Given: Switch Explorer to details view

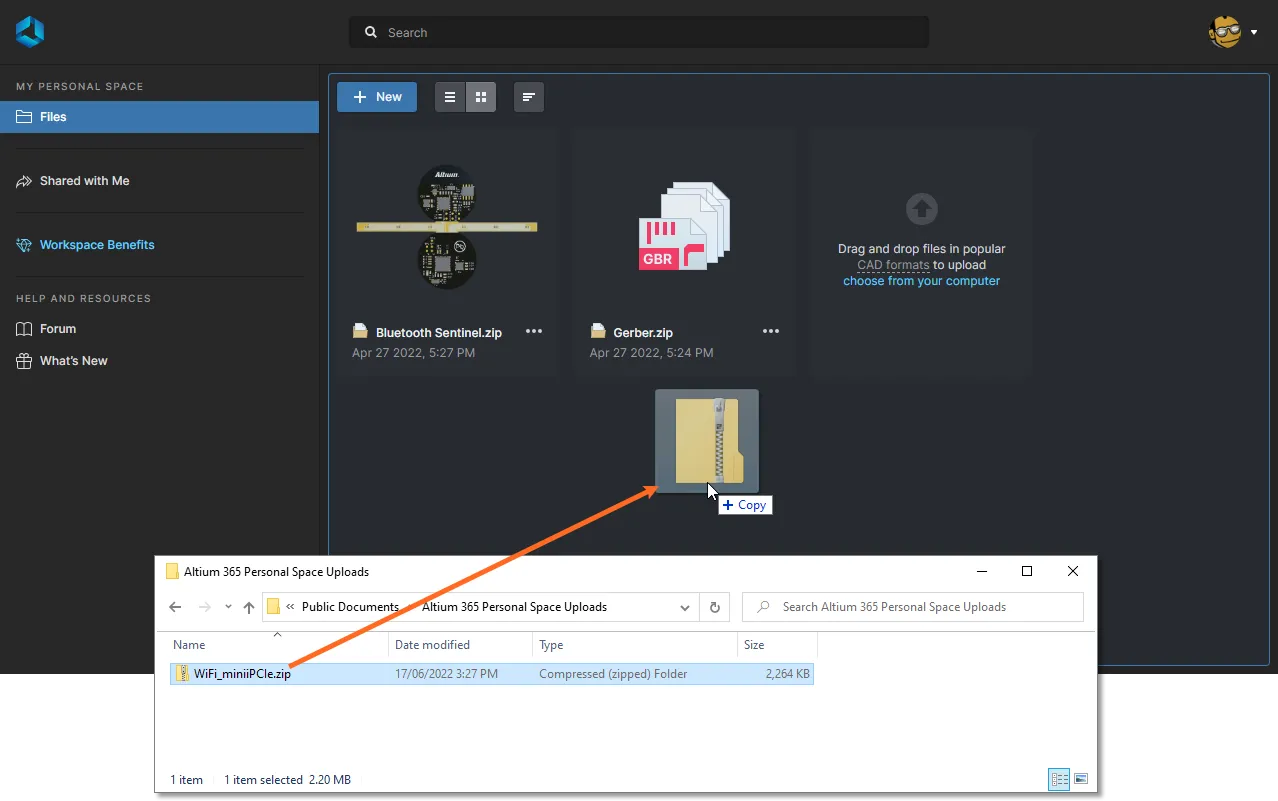Looking at the screenshot, I should click(1058, 779).
